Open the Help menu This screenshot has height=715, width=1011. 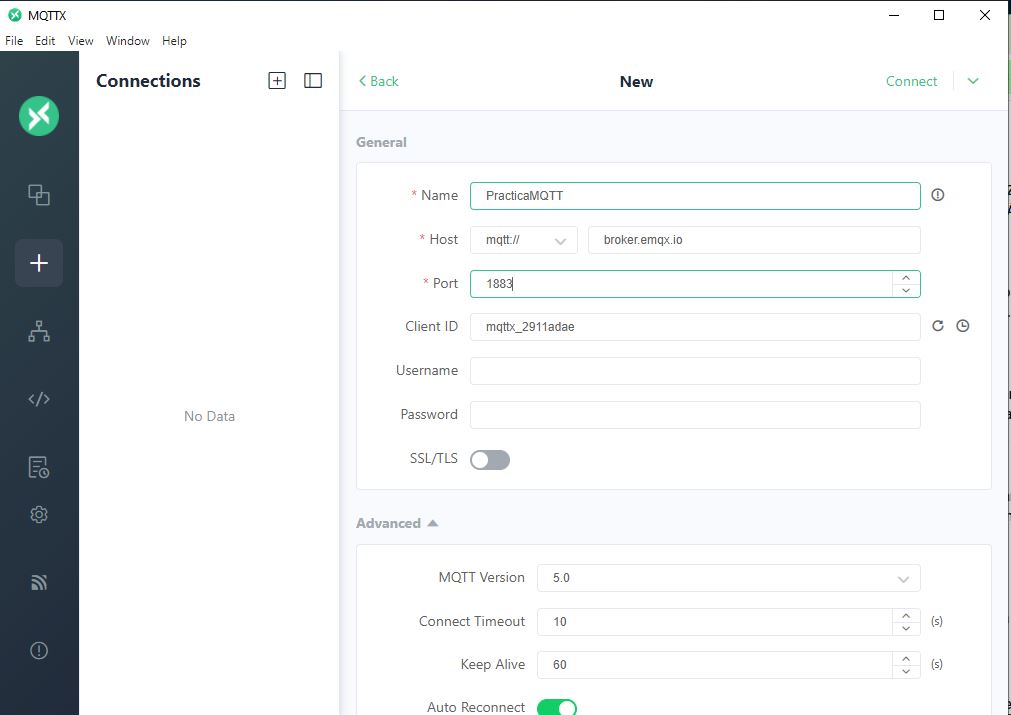point(174,41)
